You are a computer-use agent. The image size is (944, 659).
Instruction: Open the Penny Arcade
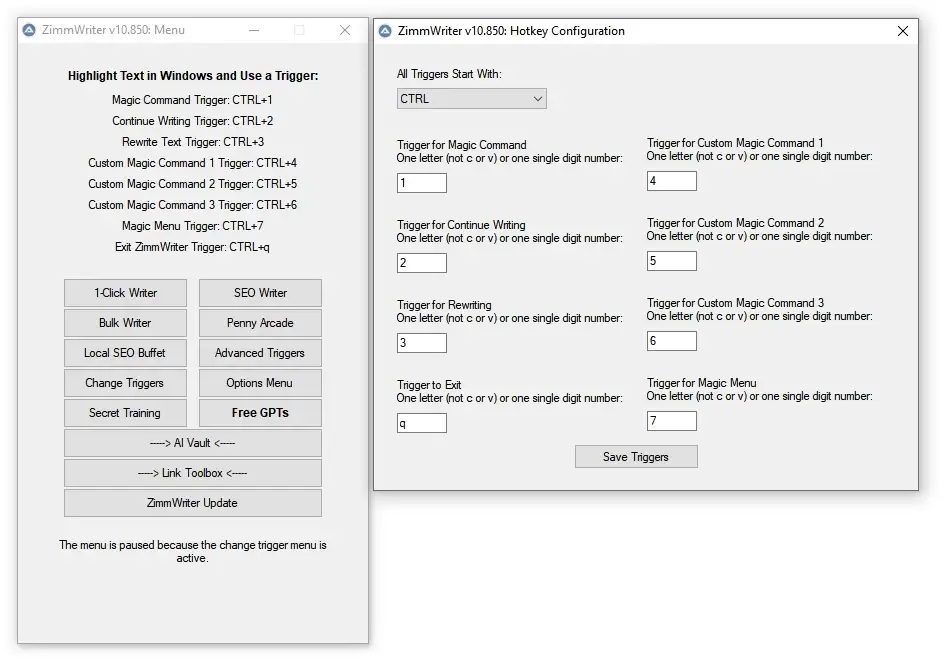259,322
